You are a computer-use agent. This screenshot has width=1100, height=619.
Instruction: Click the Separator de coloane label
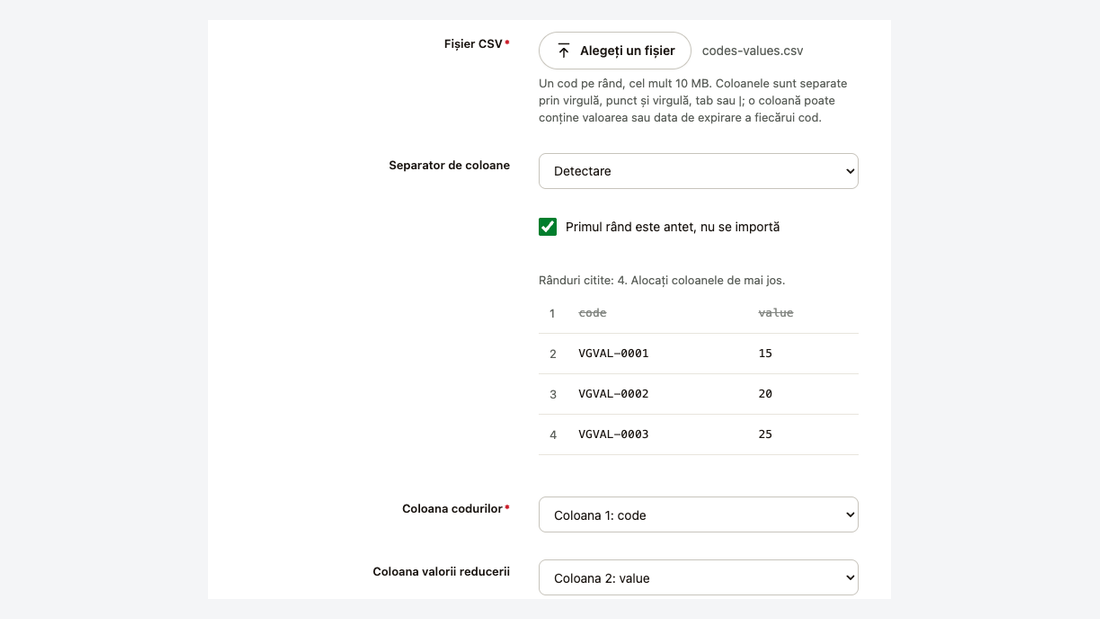(449, 166)
